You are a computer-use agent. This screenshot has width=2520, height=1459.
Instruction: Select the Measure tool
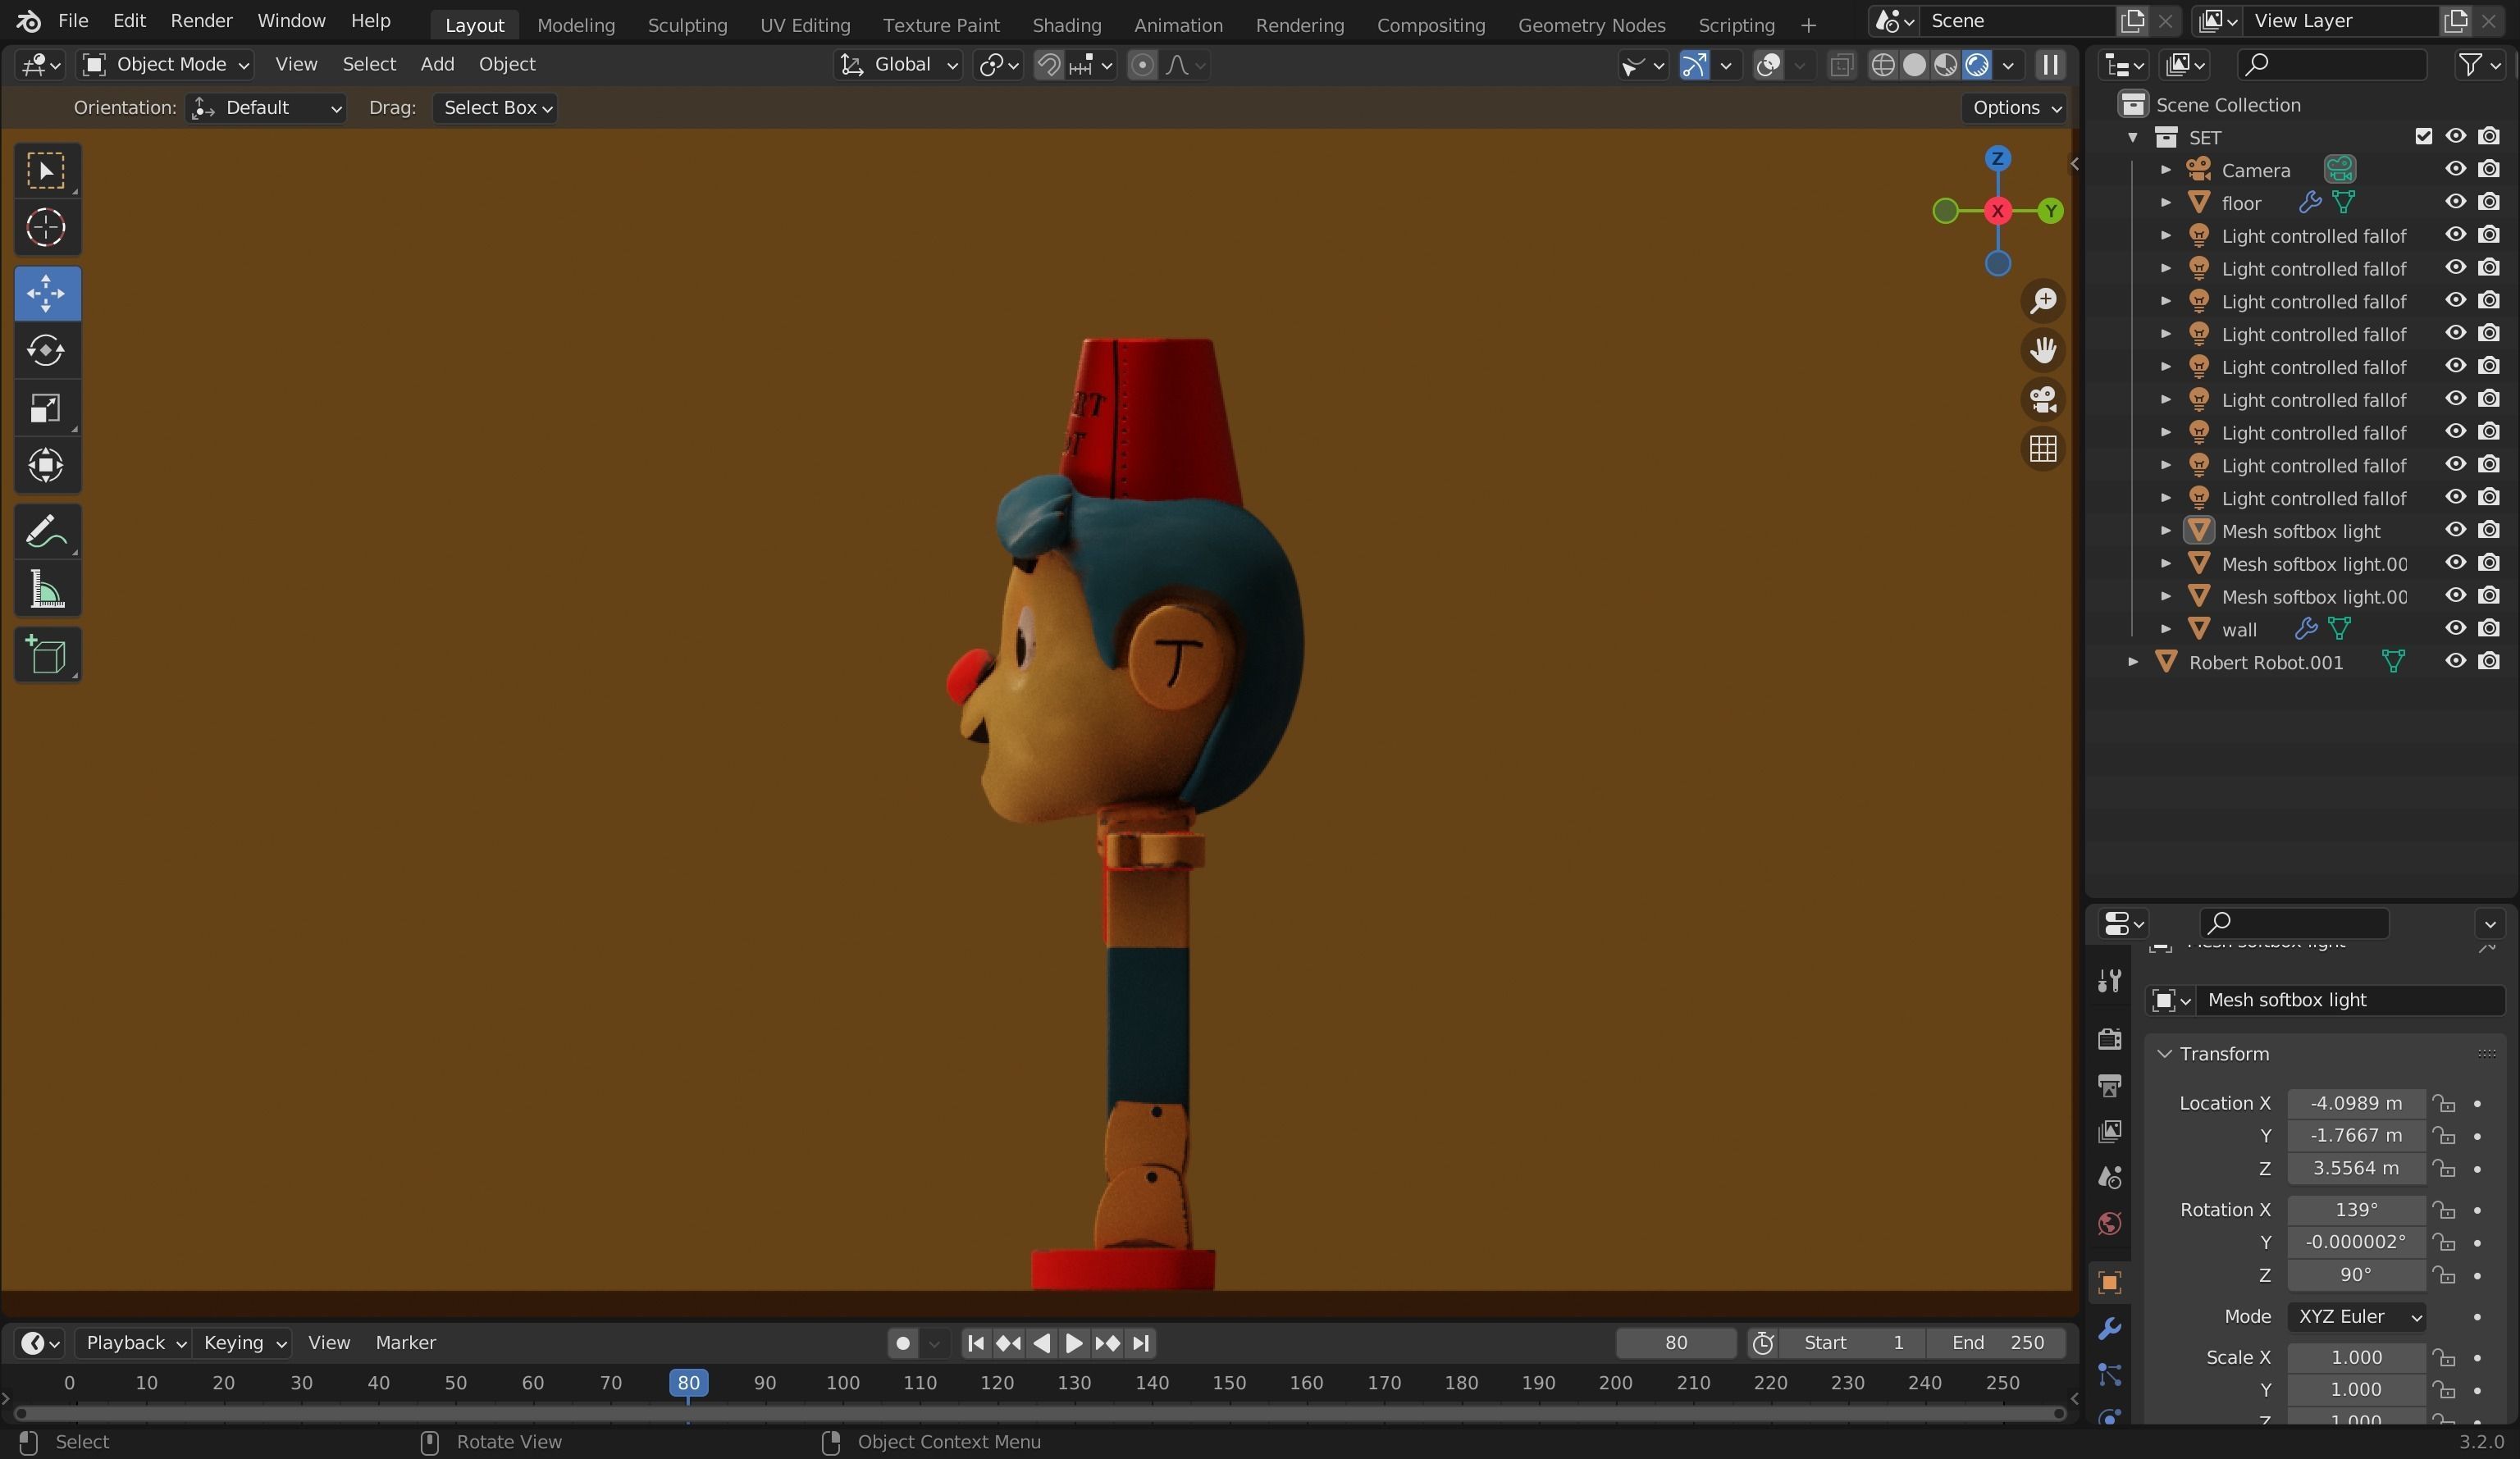[46, 588]
